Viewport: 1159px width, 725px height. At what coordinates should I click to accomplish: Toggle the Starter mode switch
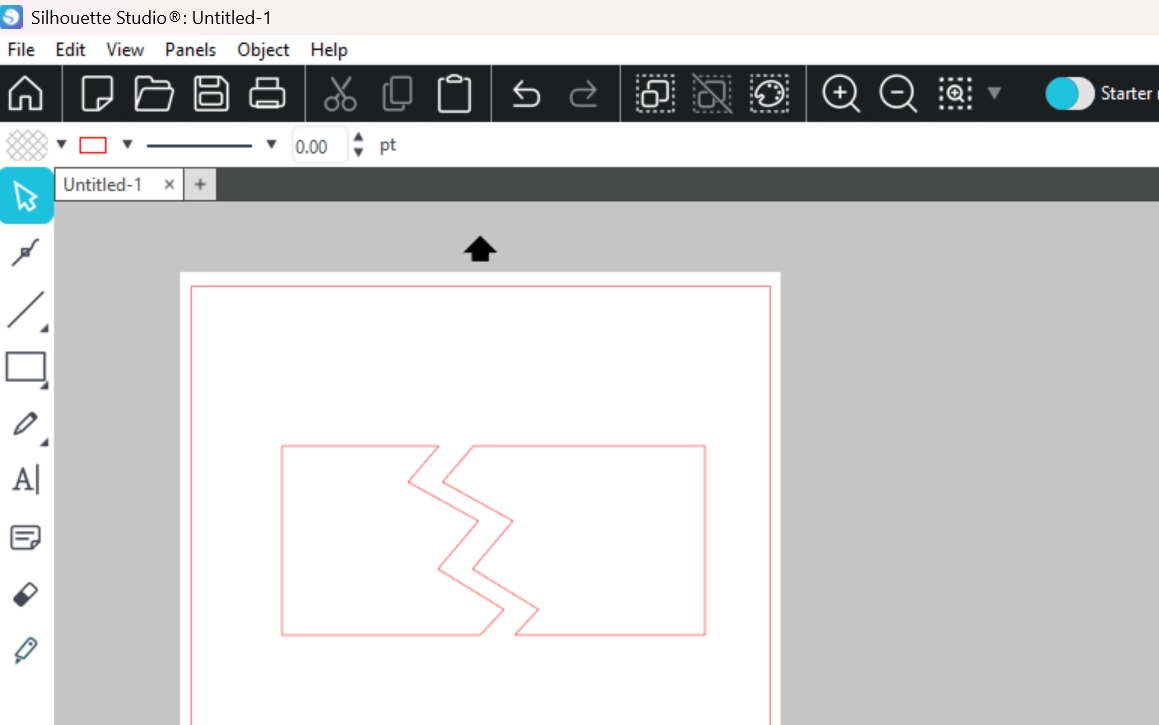pos(1069,93)
